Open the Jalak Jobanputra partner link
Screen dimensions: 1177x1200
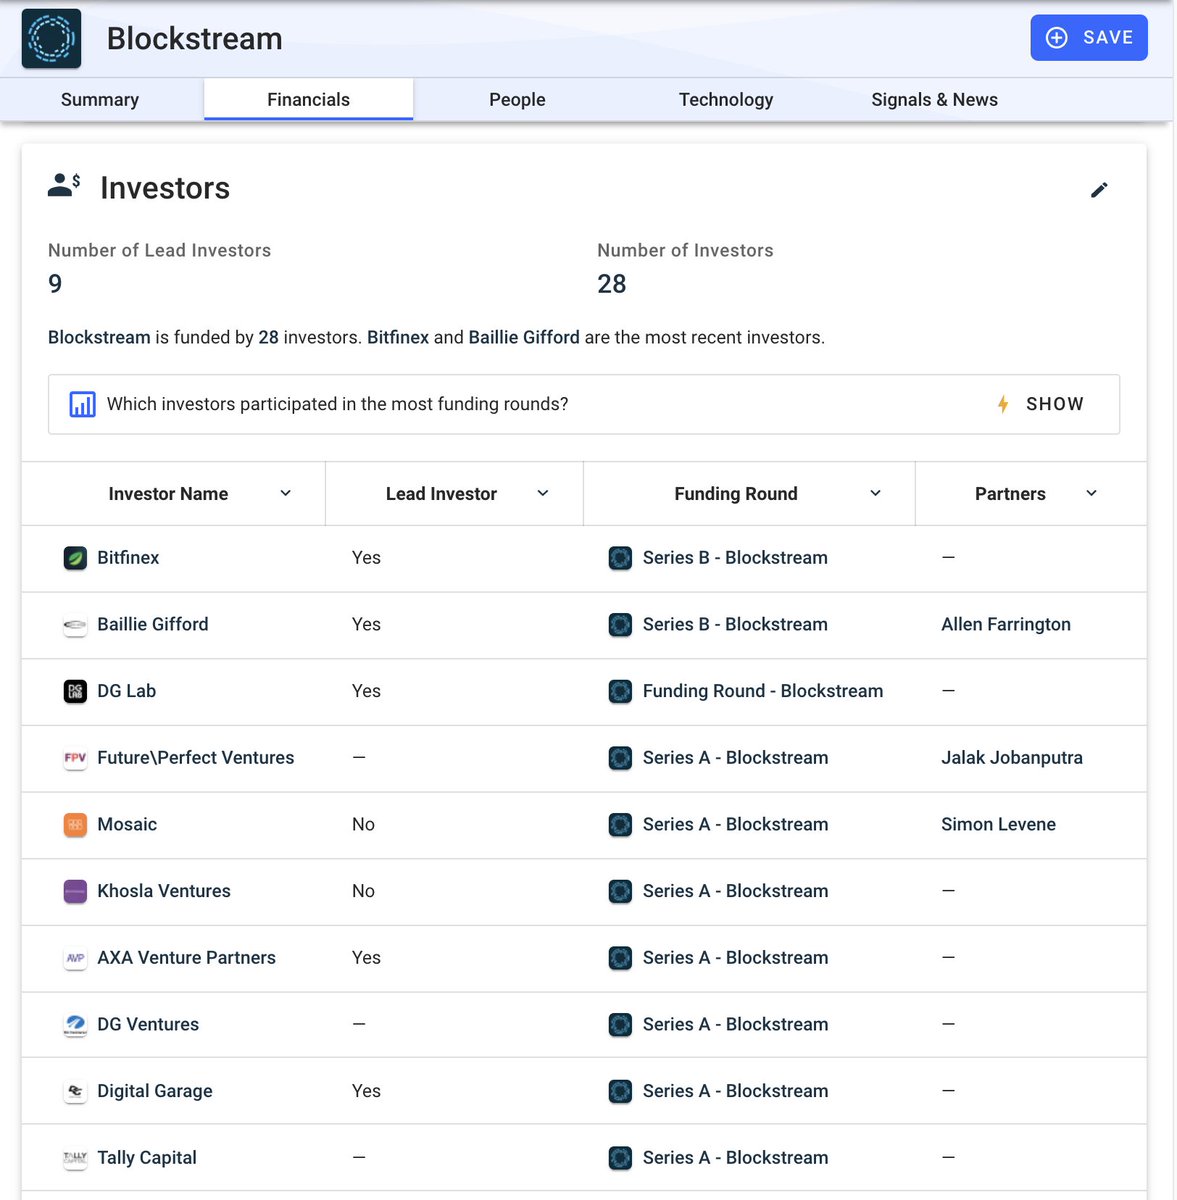pos(1012,758)
